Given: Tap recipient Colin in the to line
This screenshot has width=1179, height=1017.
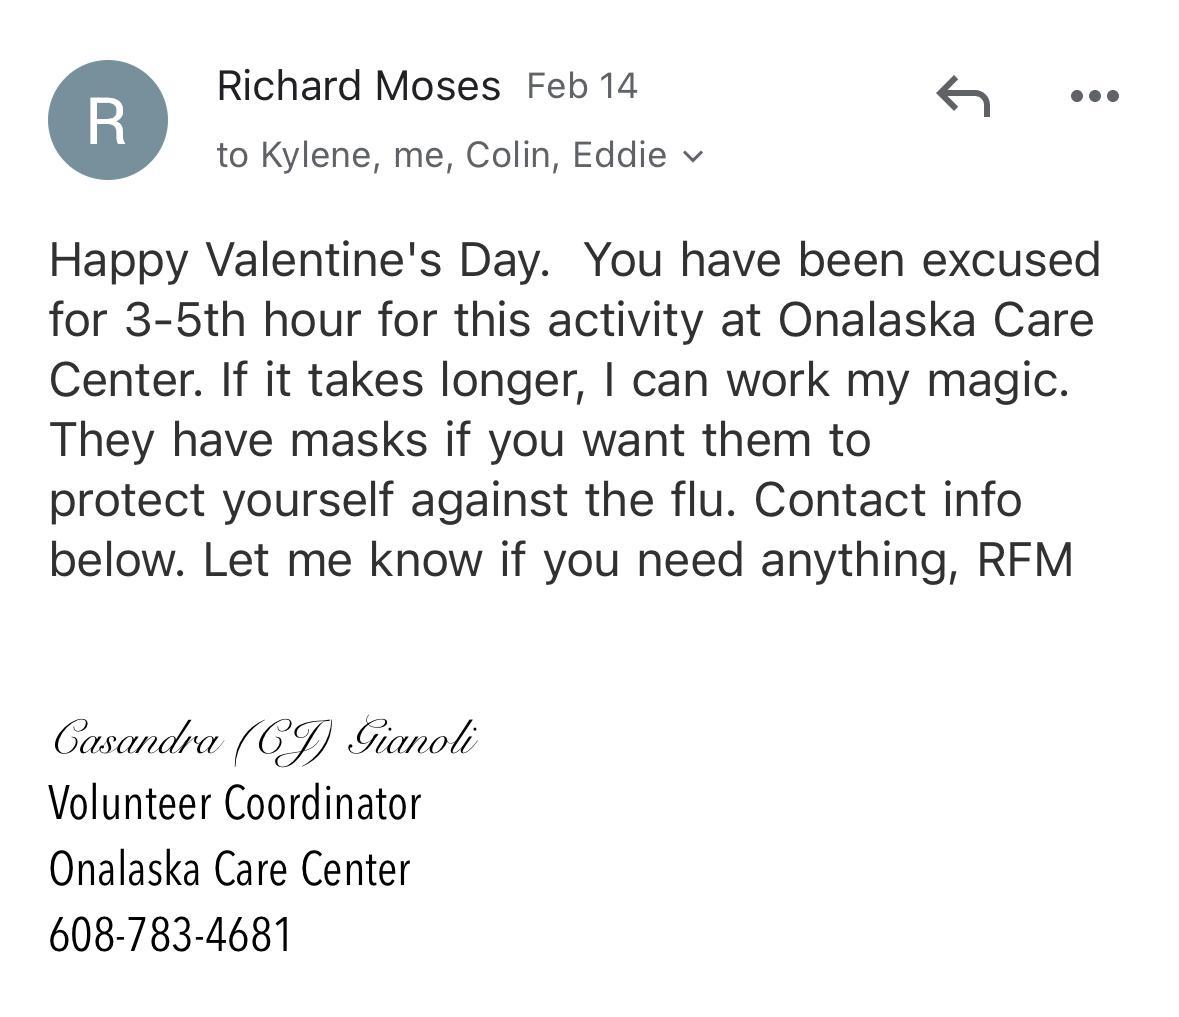Looking at the screenshot, I should [510, 155].
